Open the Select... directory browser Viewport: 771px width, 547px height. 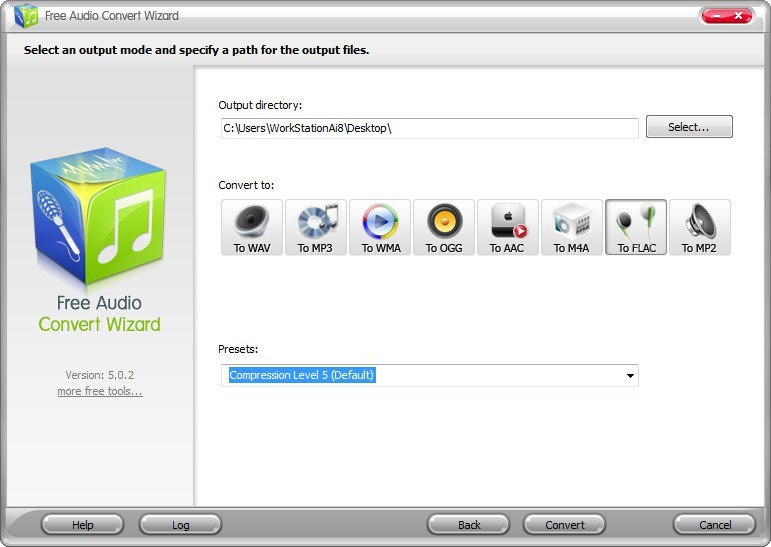[x=689, y=127]
